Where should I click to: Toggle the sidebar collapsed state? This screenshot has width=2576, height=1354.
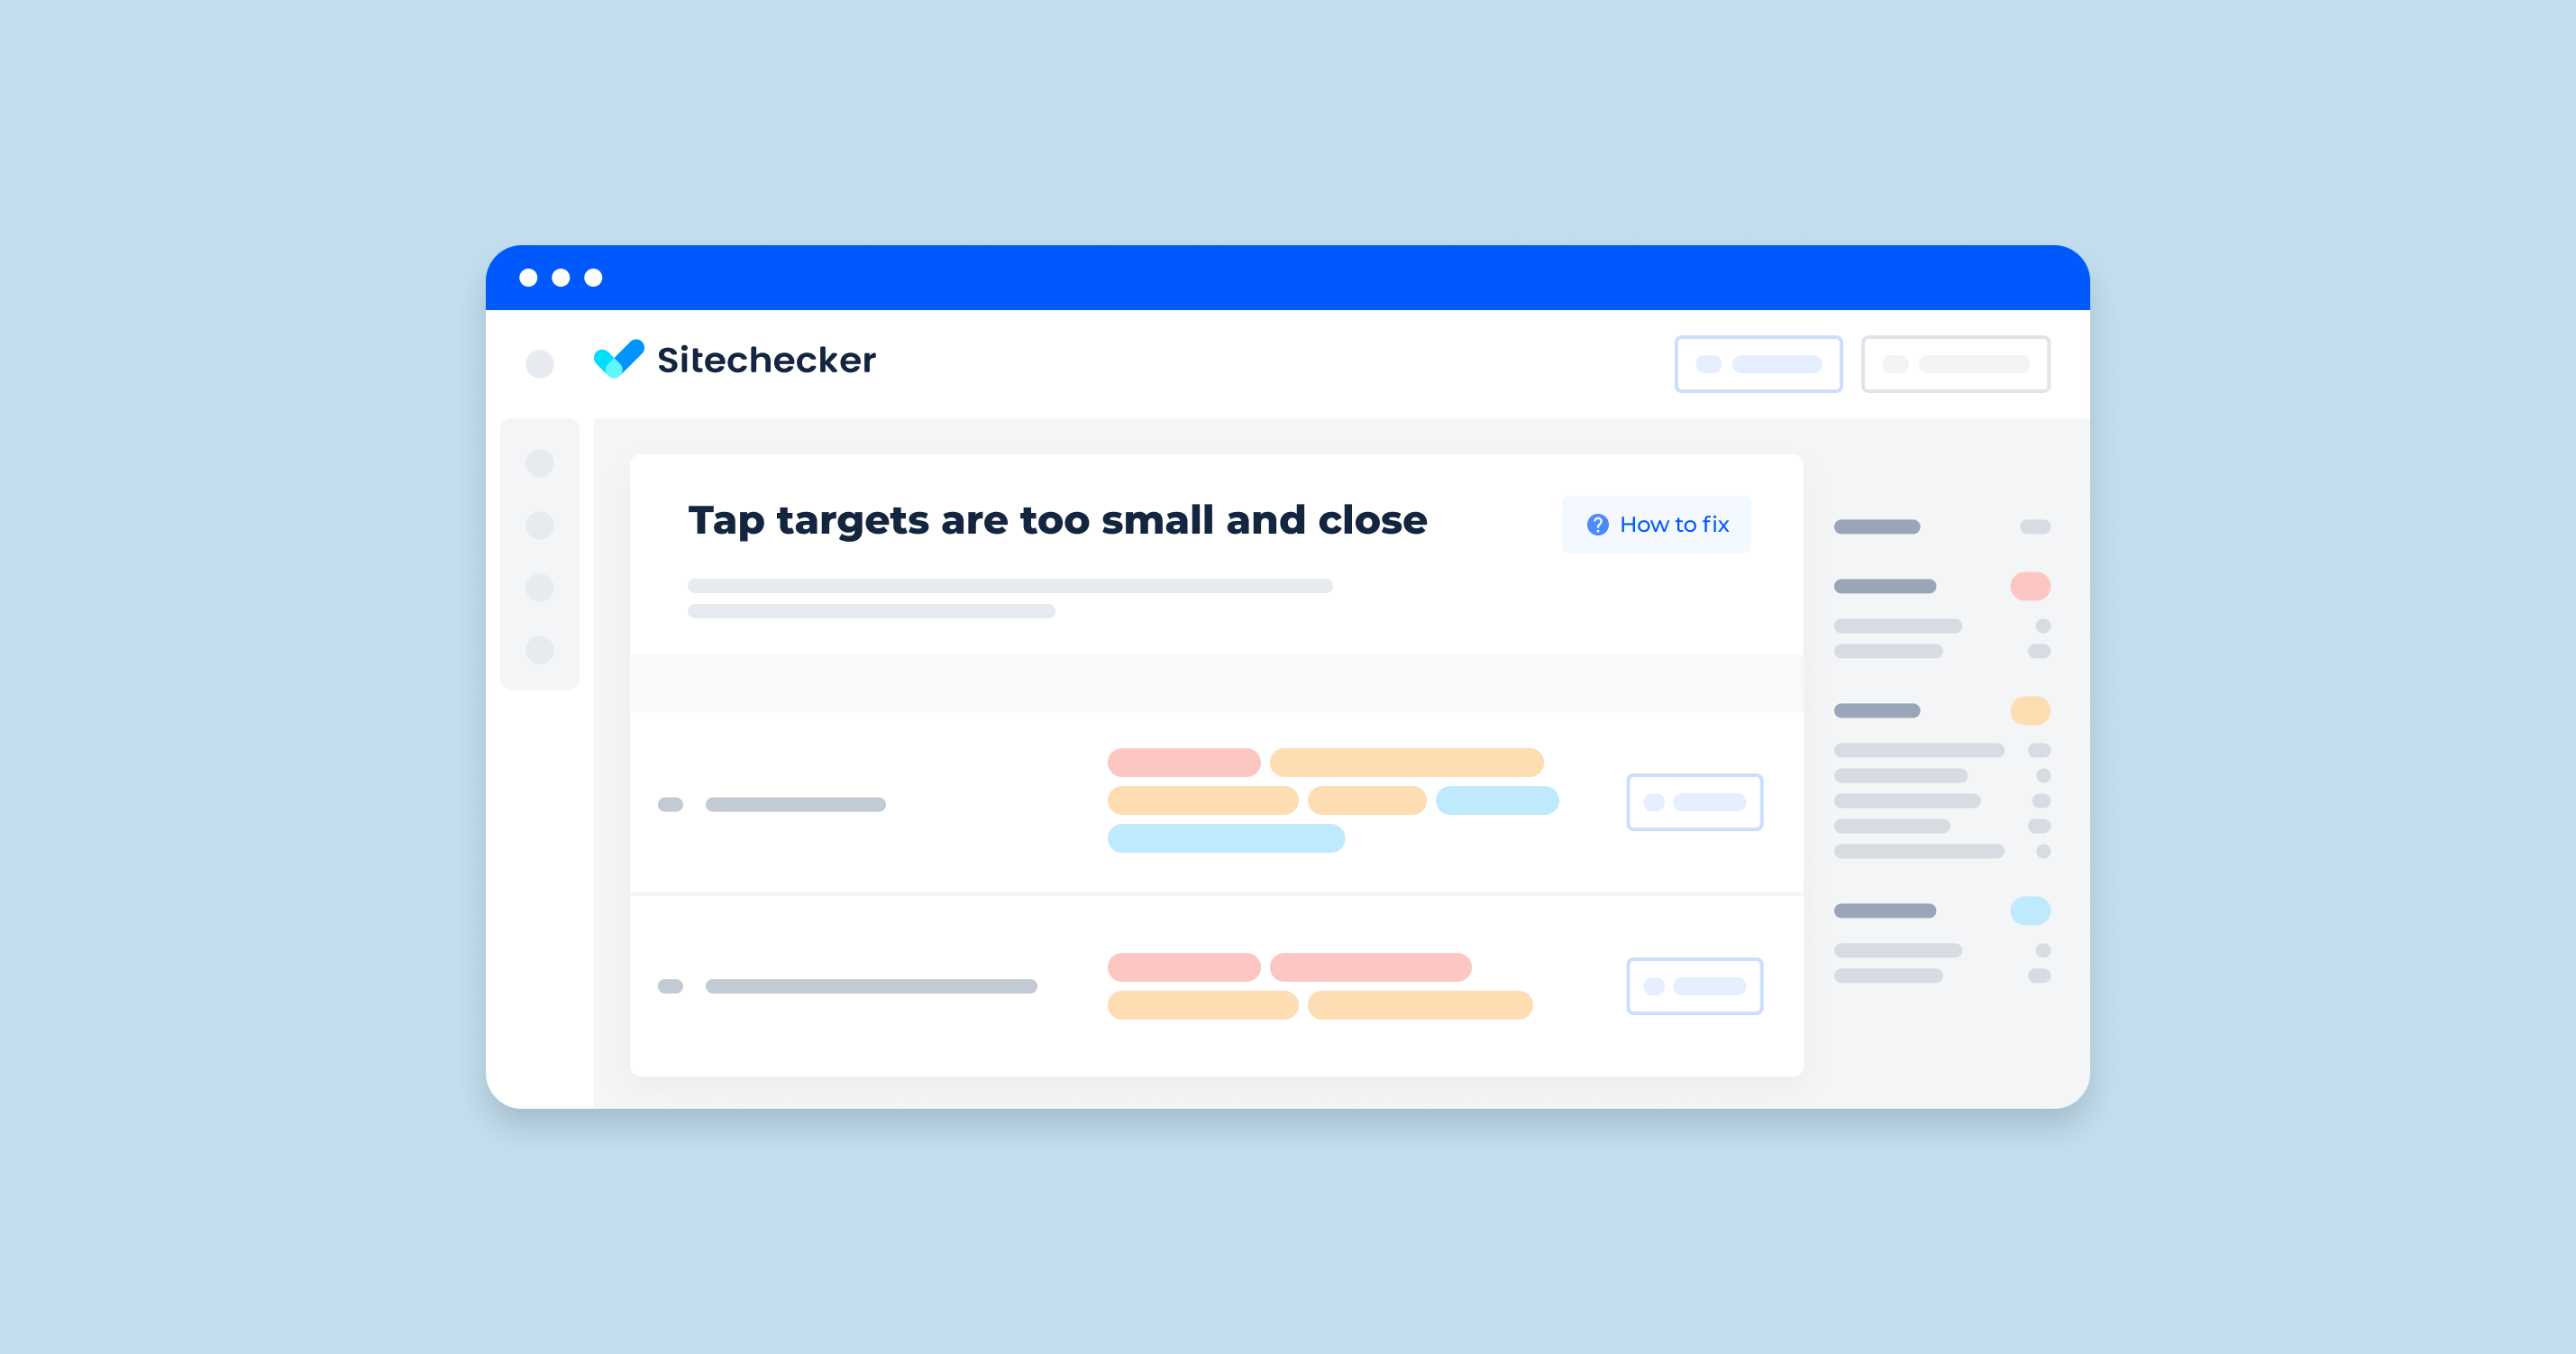540,364
